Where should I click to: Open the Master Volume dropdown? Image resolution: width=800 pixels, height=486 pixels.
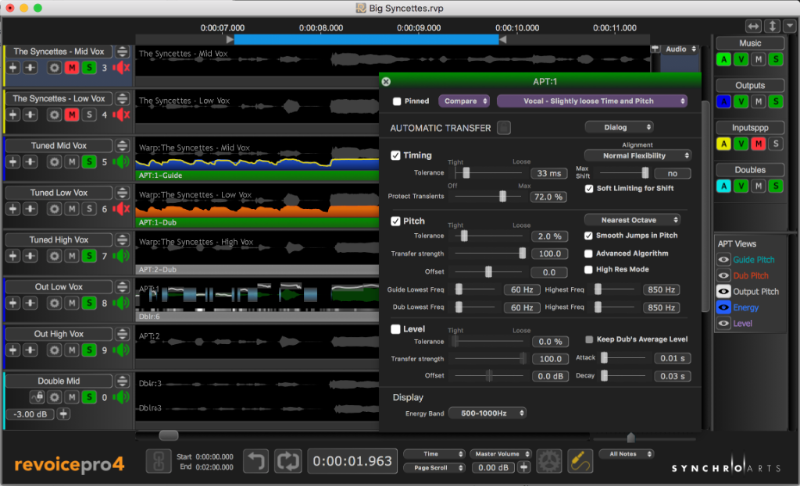click(500, 454)
